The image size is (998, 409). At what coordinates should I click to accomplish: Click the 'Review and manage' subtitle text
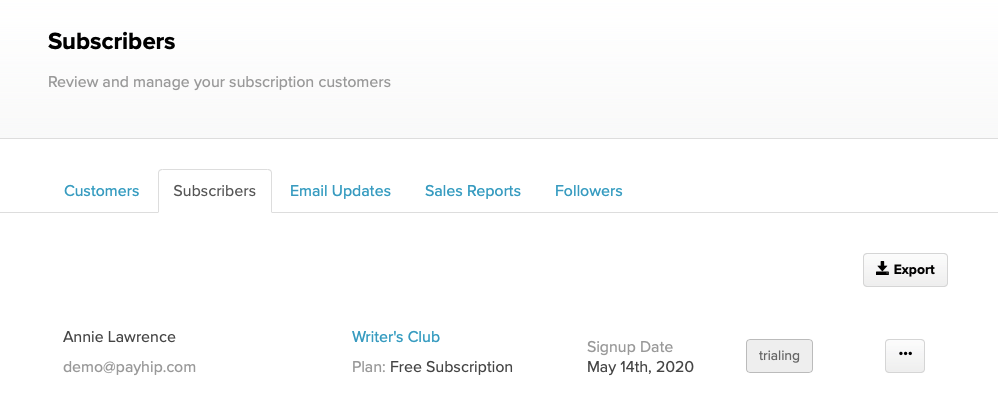(x=219, y=82)
